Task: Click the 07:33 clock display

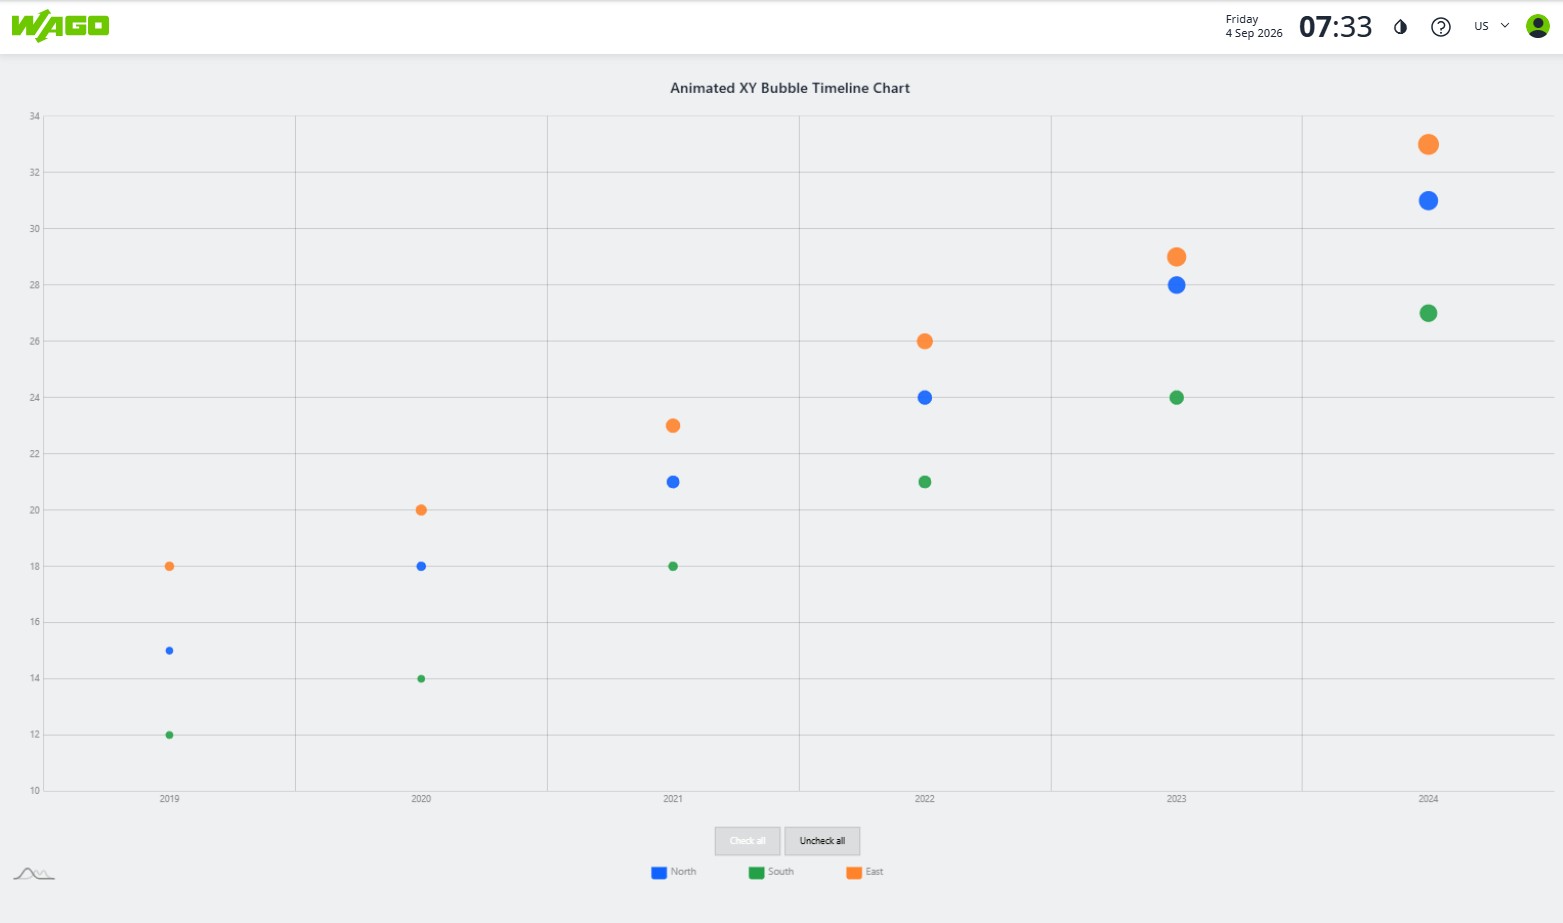Action: tap(1335, 27)
